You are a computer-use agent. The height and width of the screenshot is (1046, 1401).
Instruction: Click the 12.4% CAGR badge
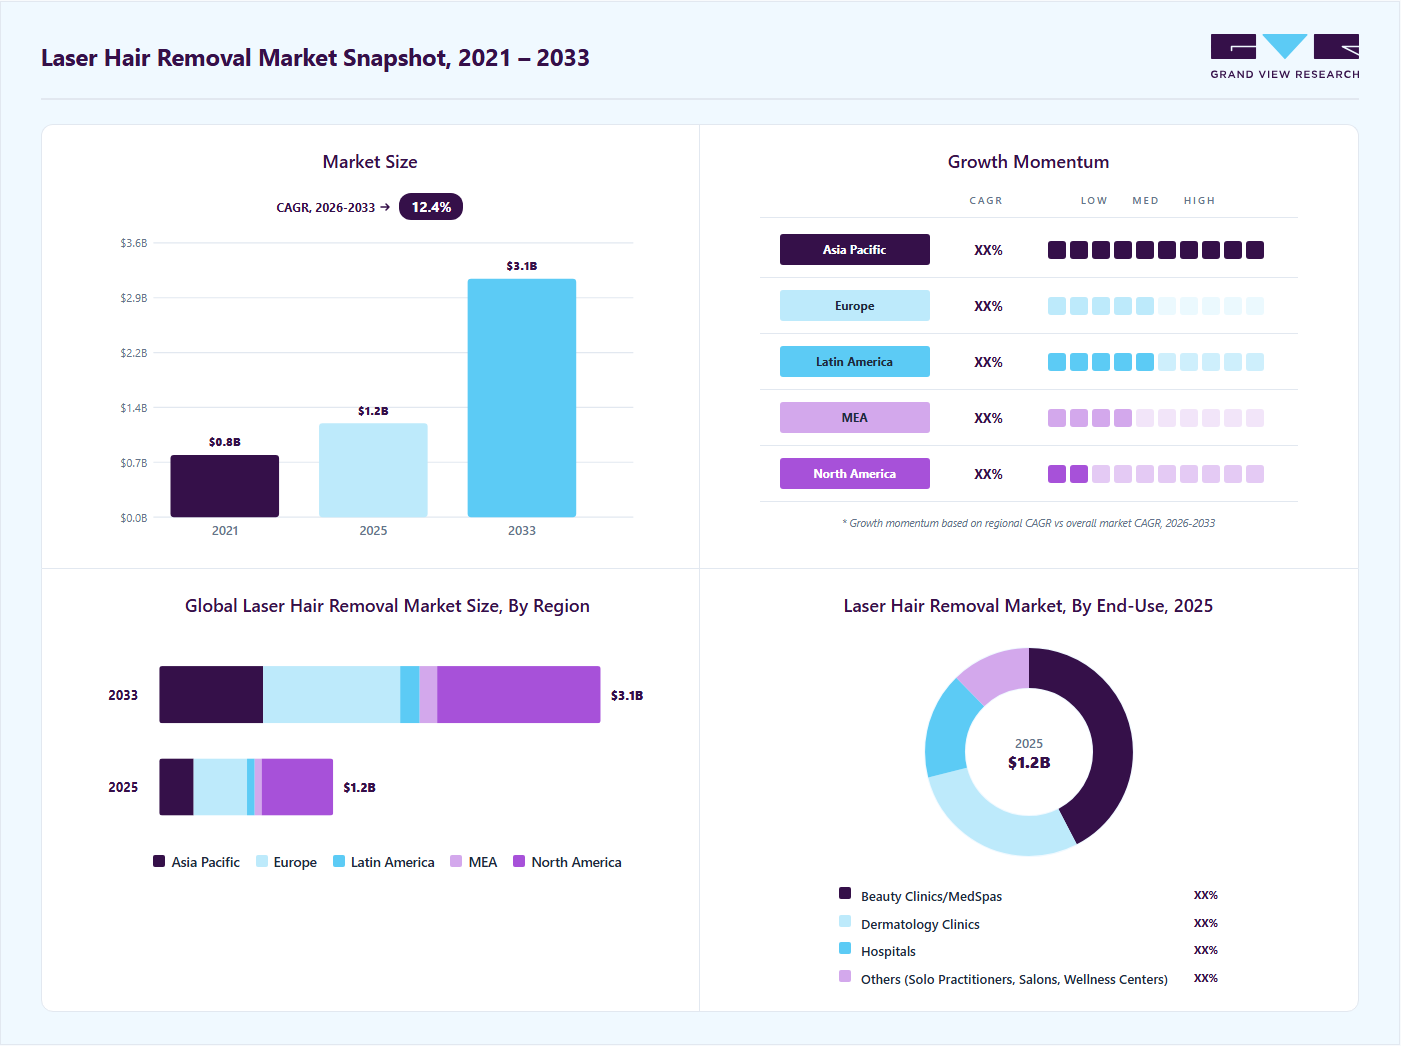431,207
